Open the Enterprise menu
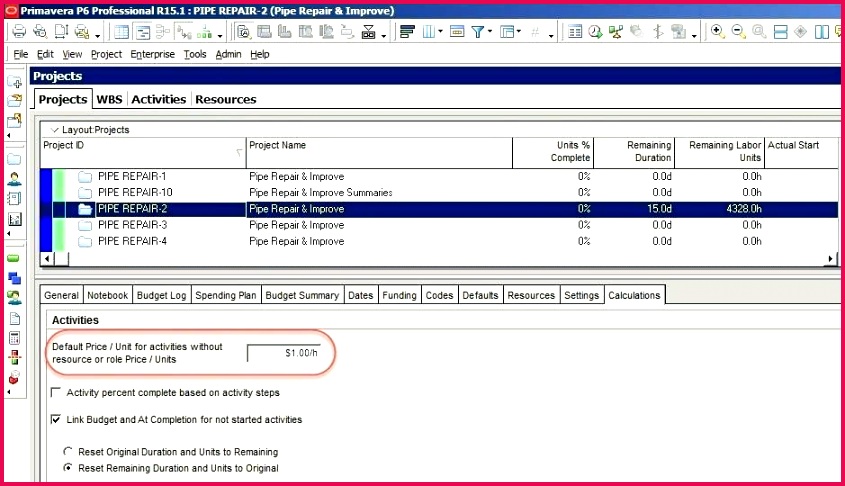Image resolution: width=845 pixels, height=486 pixels. point(153,54)
